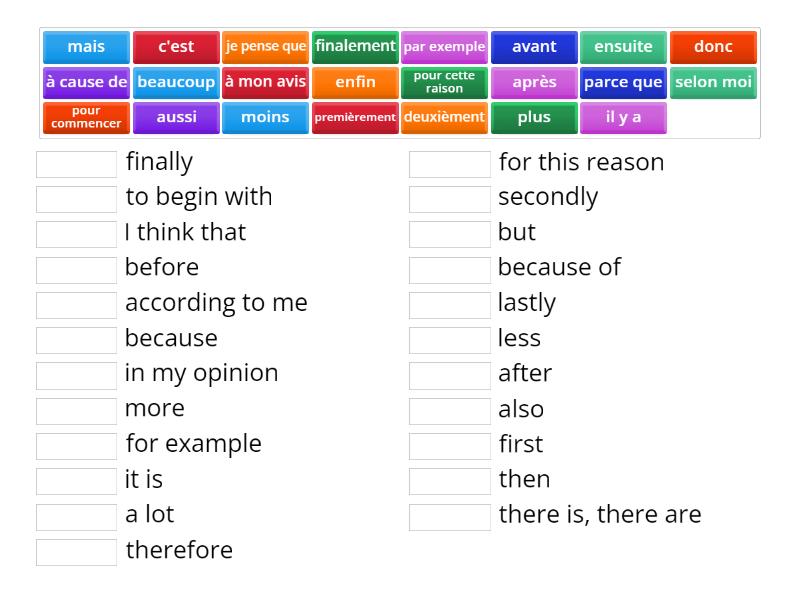Click the "ensuite" tile
The width and height of the screenshot is (800, 600).
tap(624, 46)
